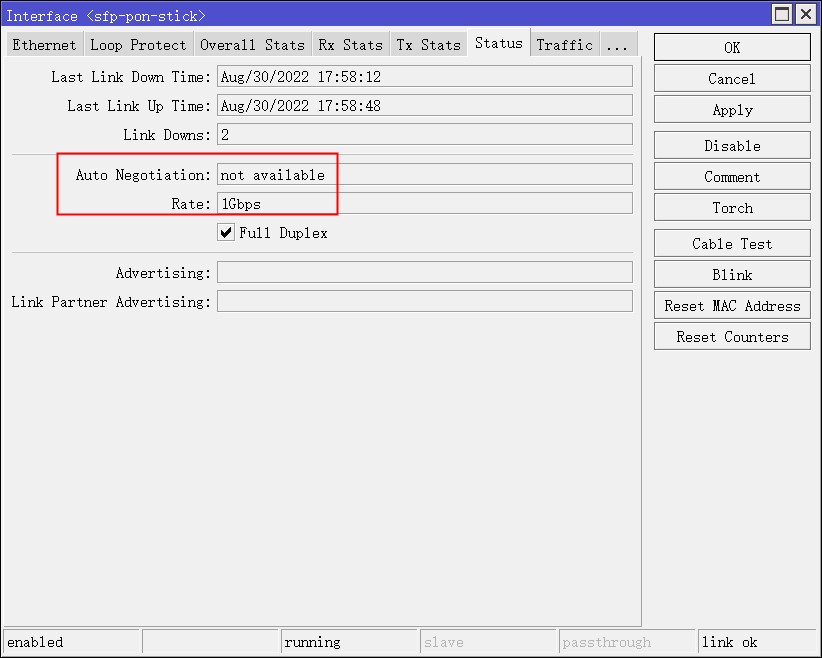
Task: Maximize the Interface window
Action: [782, 14]
